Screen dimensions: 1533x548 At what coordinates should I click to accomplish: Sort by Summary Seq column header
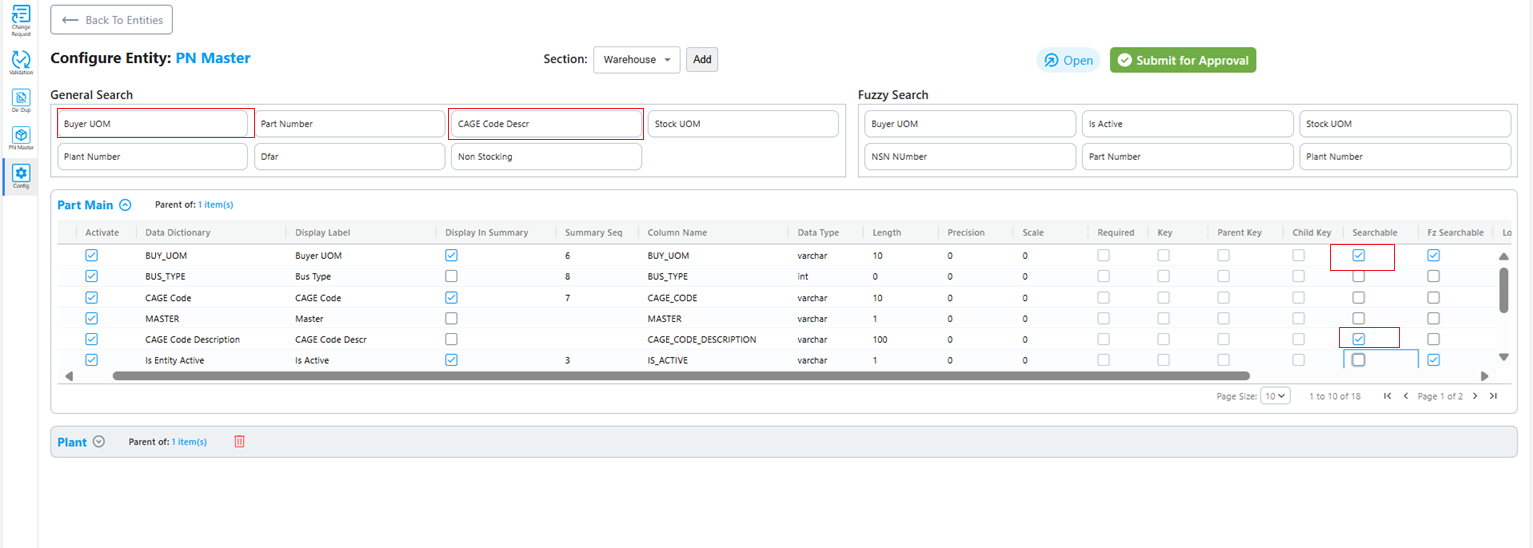pyautogui.click(x=593, y=233)
